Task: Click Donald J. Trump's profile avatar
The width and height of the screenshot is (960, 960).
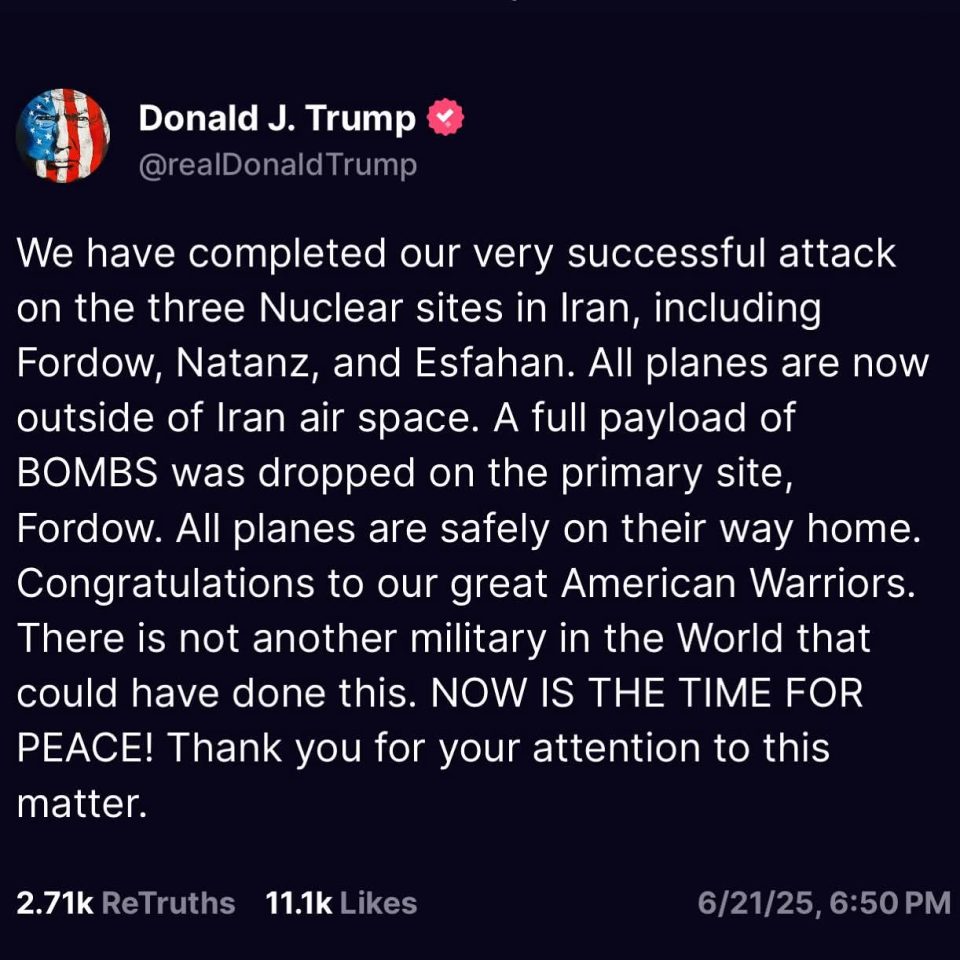Action: point(62,135)
